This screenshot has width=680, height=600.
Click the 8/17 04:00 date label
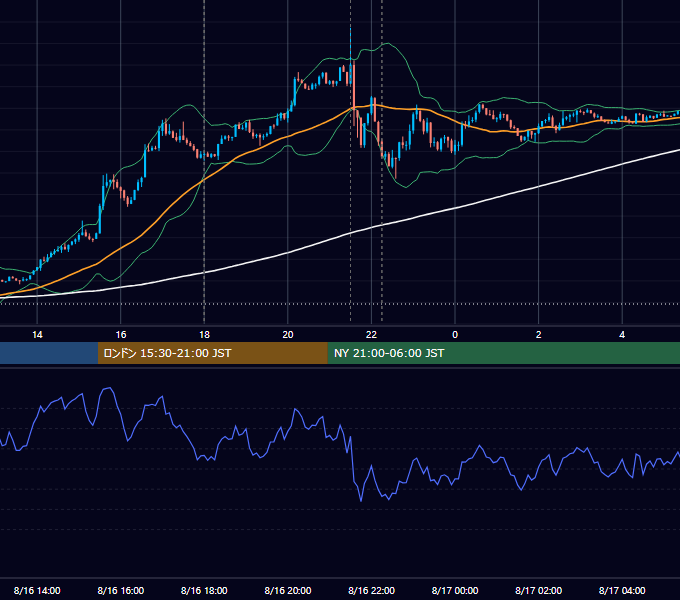pyautogui.click(x=622, y=590)
